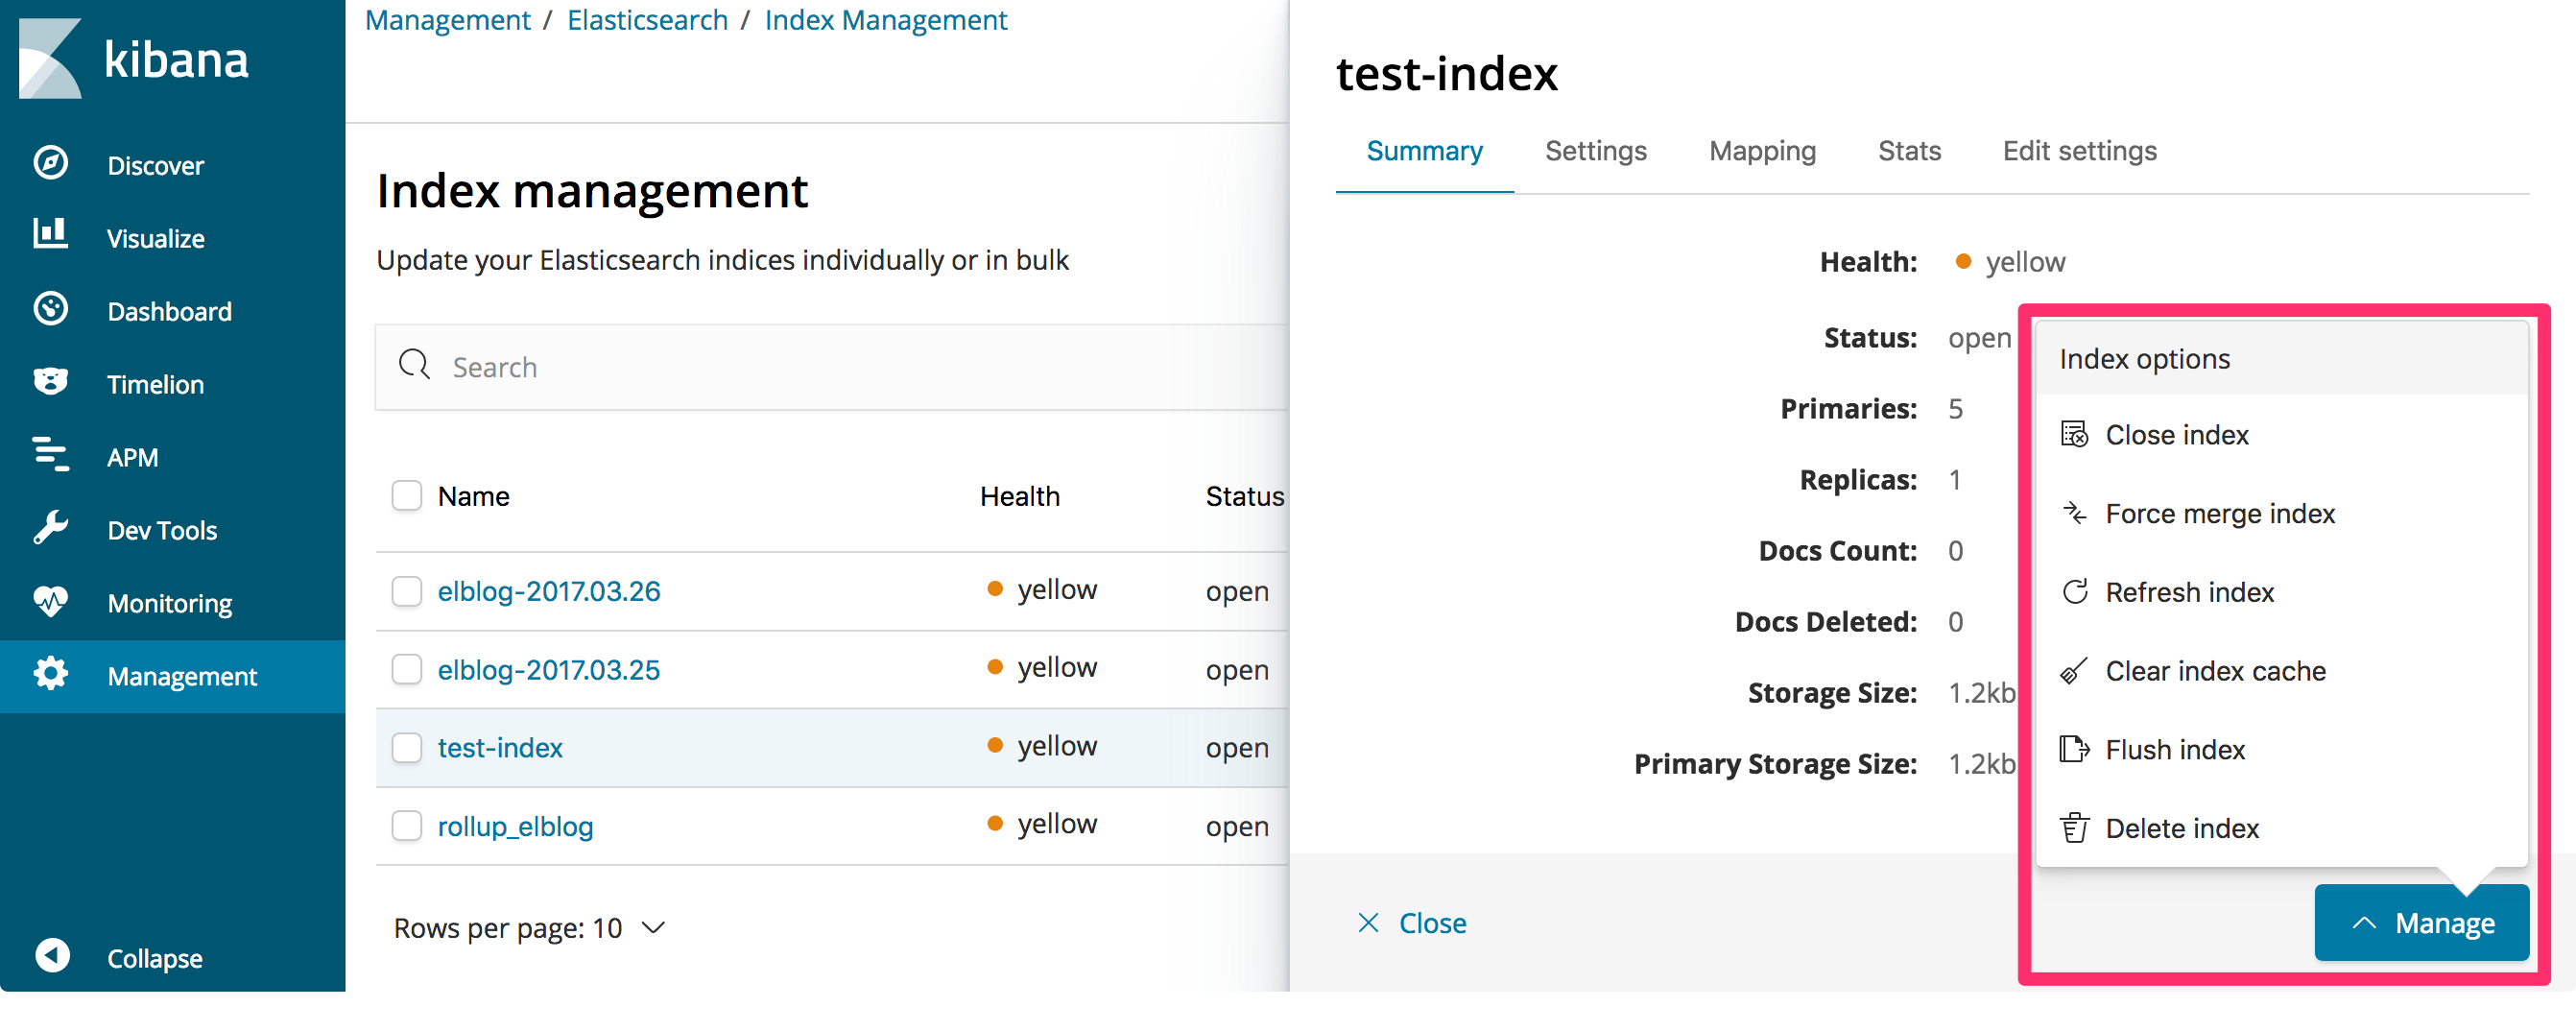Select Clear index cache option
Screen dimensions: 2576x1031
coord(2282,671)
